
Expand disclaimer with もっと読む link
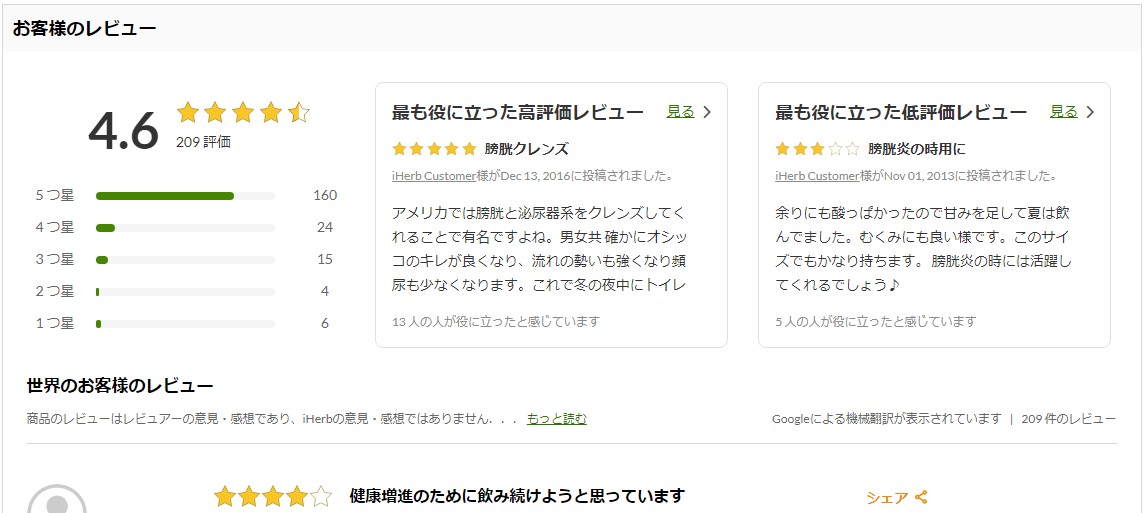click(x=556, y=419)
